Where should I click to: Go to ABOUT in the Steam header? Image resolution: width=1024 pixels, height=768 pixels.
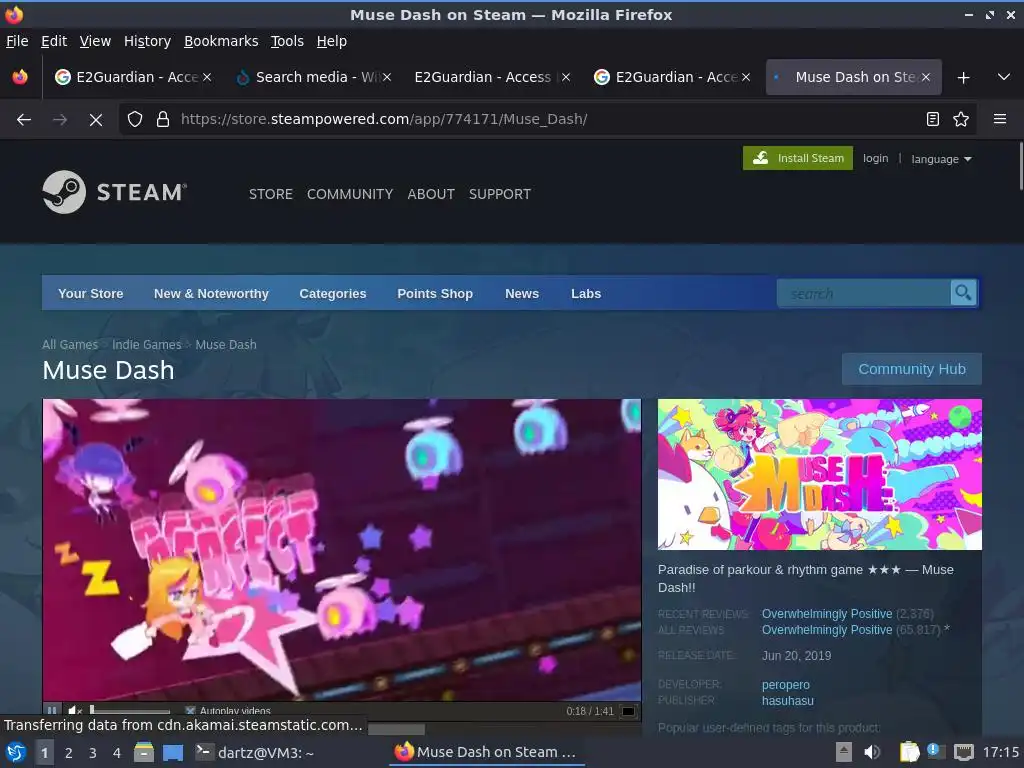[431, 194]
